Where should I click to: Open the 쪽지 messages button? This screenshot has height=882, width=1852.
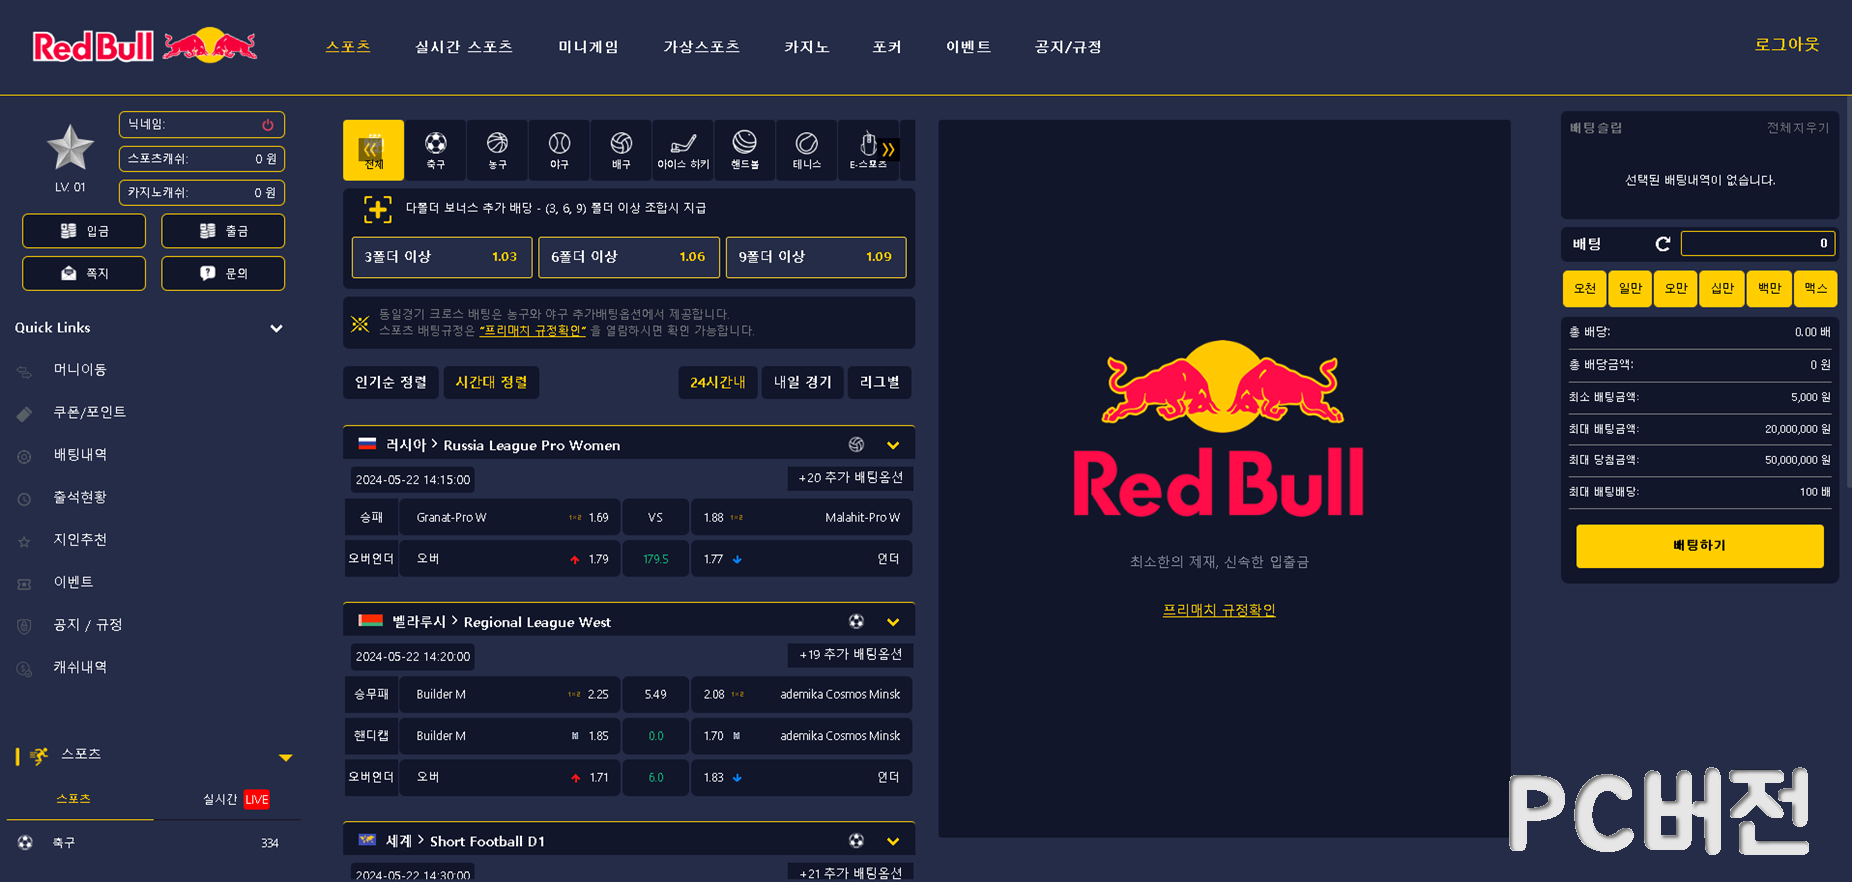click(x=84, y=273)
